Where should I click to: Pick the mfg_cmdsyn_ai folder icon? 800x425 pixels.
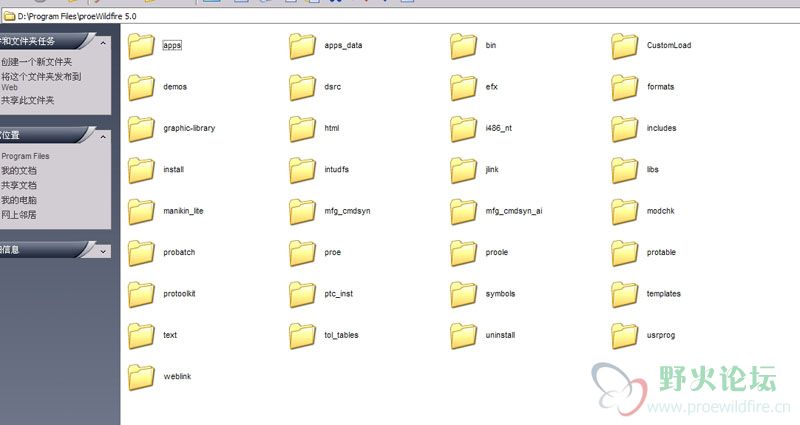[x=463, y=211]
